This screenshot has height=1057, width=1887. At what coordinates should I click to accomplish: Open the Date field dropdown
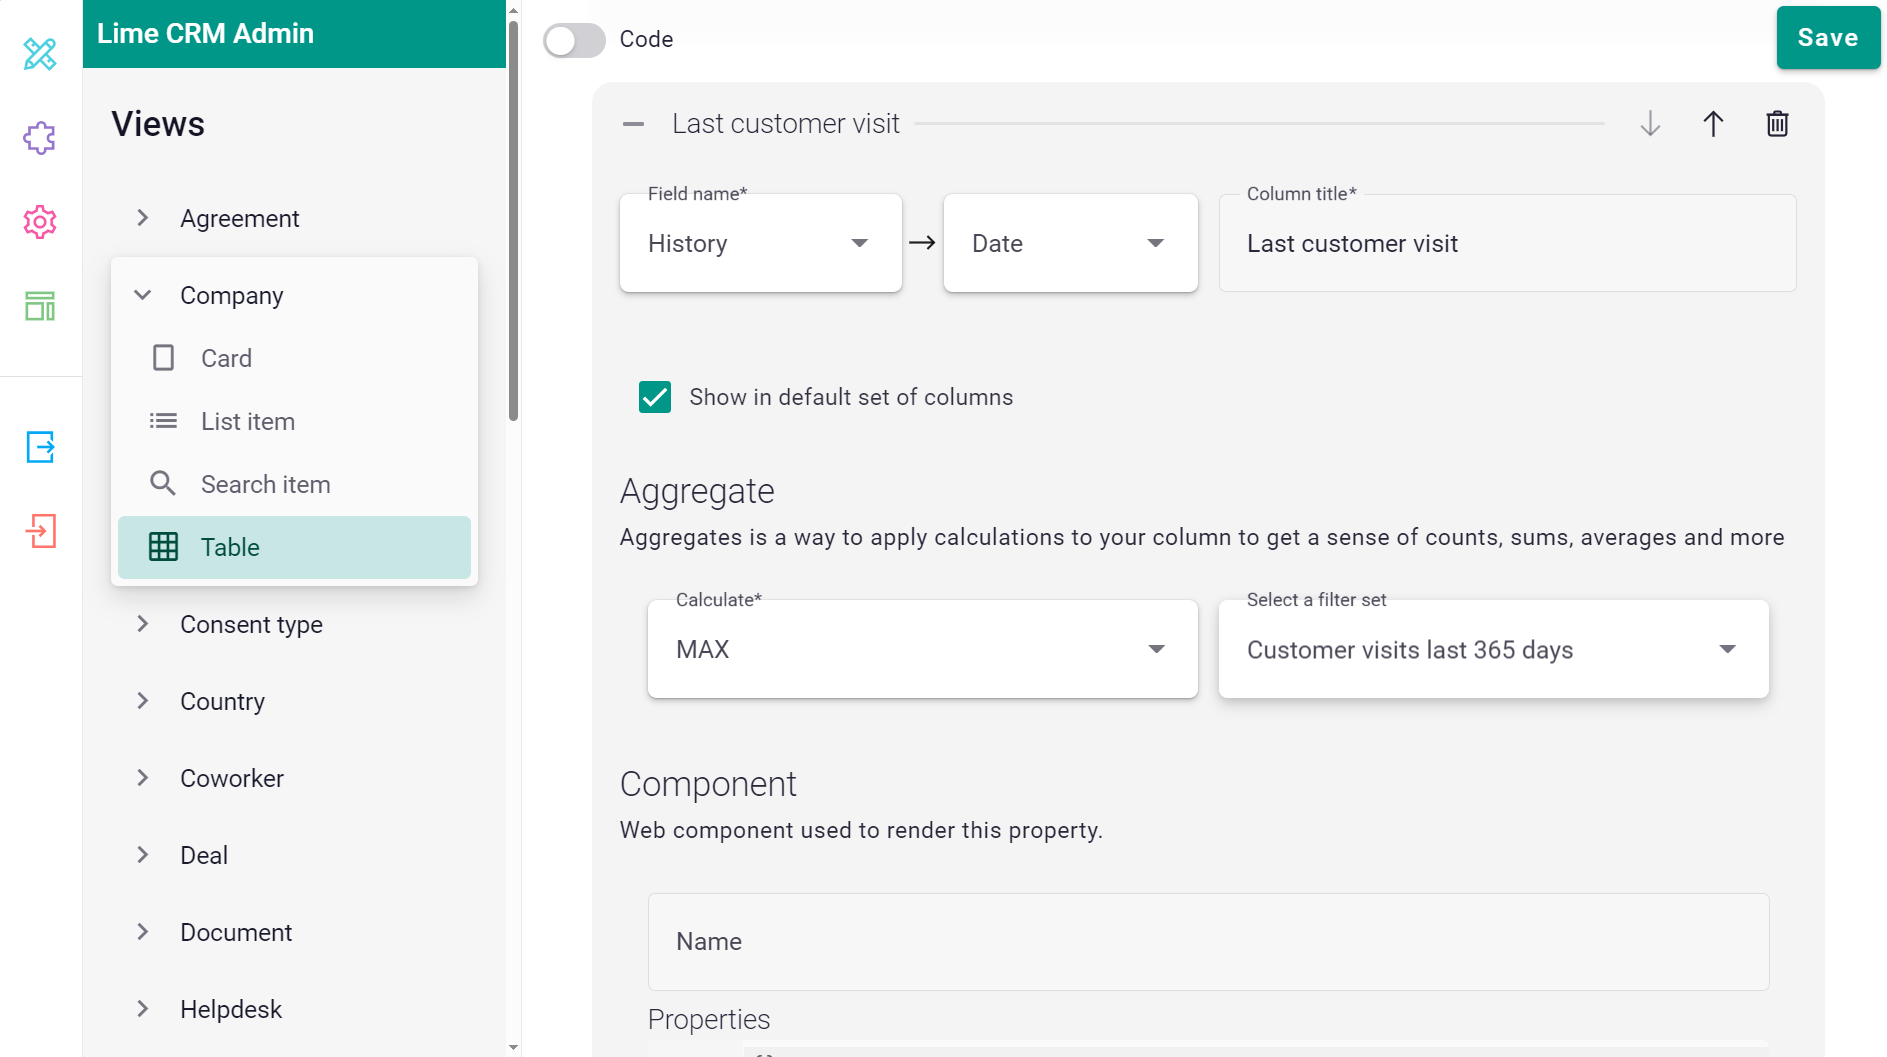[1070, 243]
